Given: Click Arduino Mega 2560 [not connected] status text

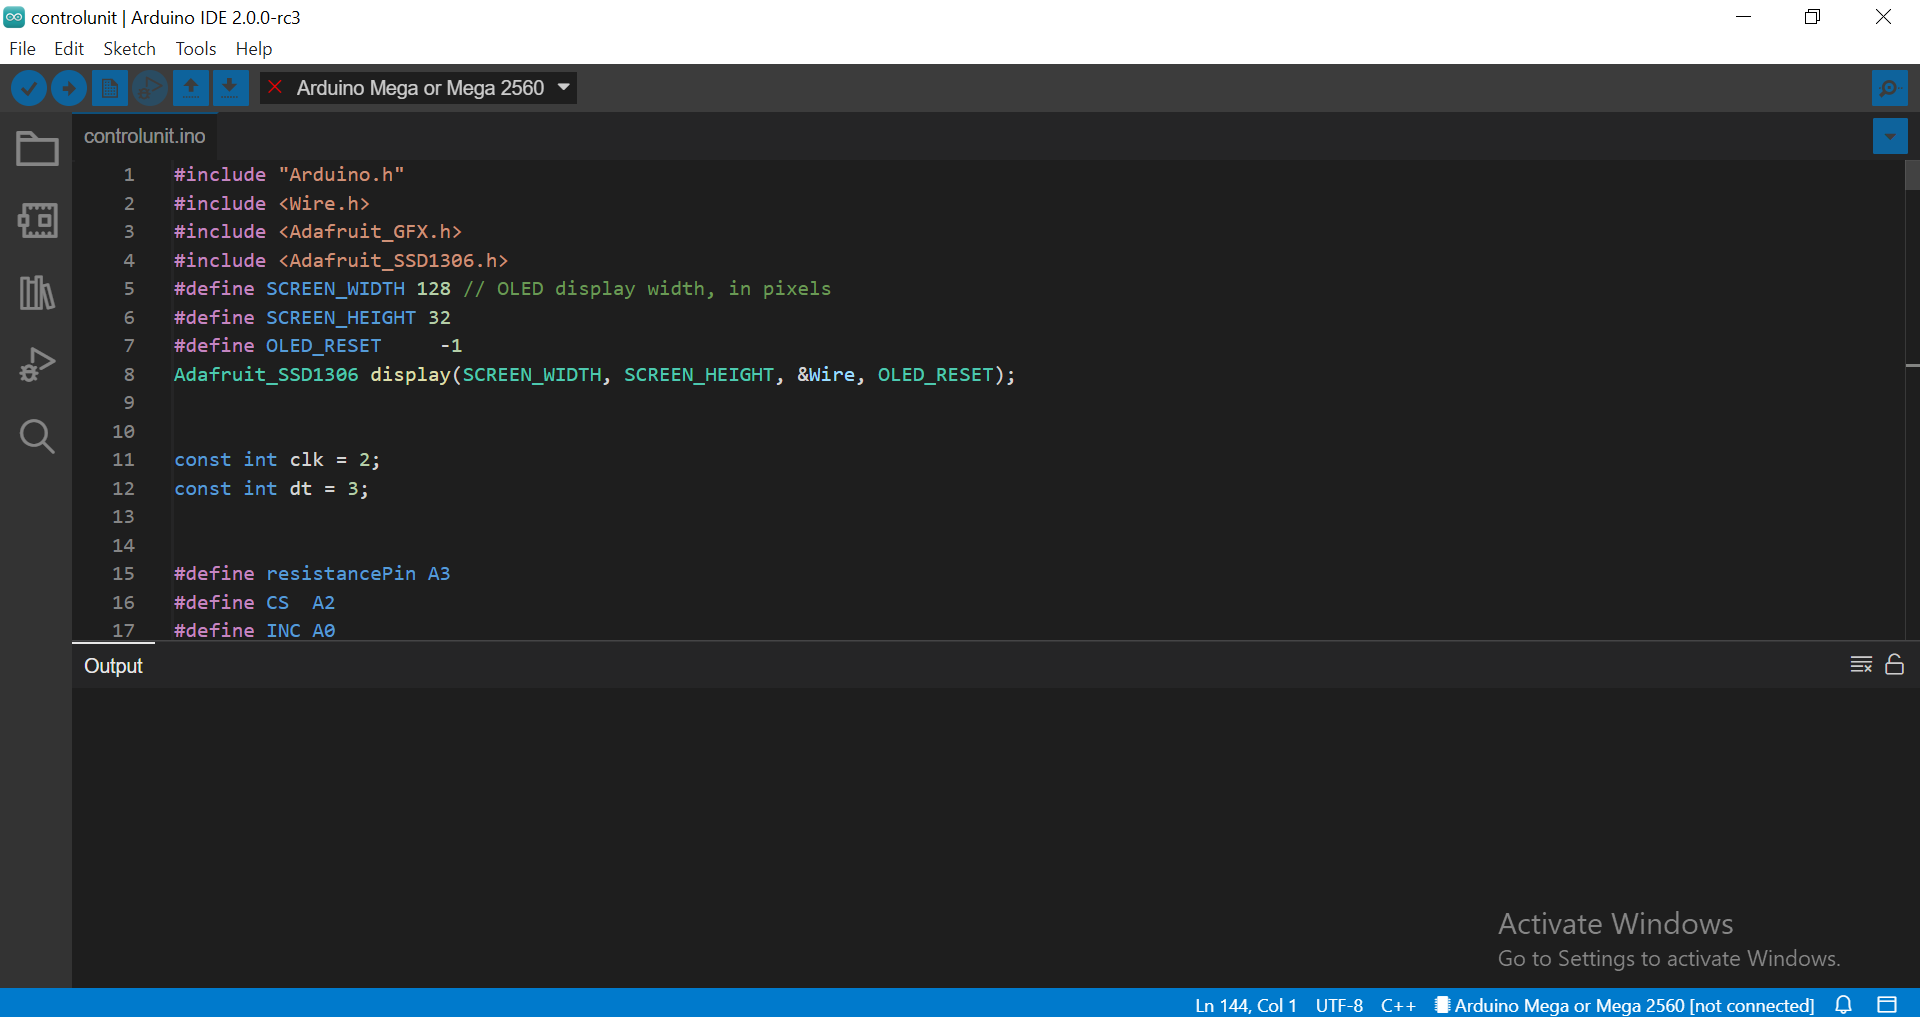Looking at the screenshot, I should pos(1625,1005).
